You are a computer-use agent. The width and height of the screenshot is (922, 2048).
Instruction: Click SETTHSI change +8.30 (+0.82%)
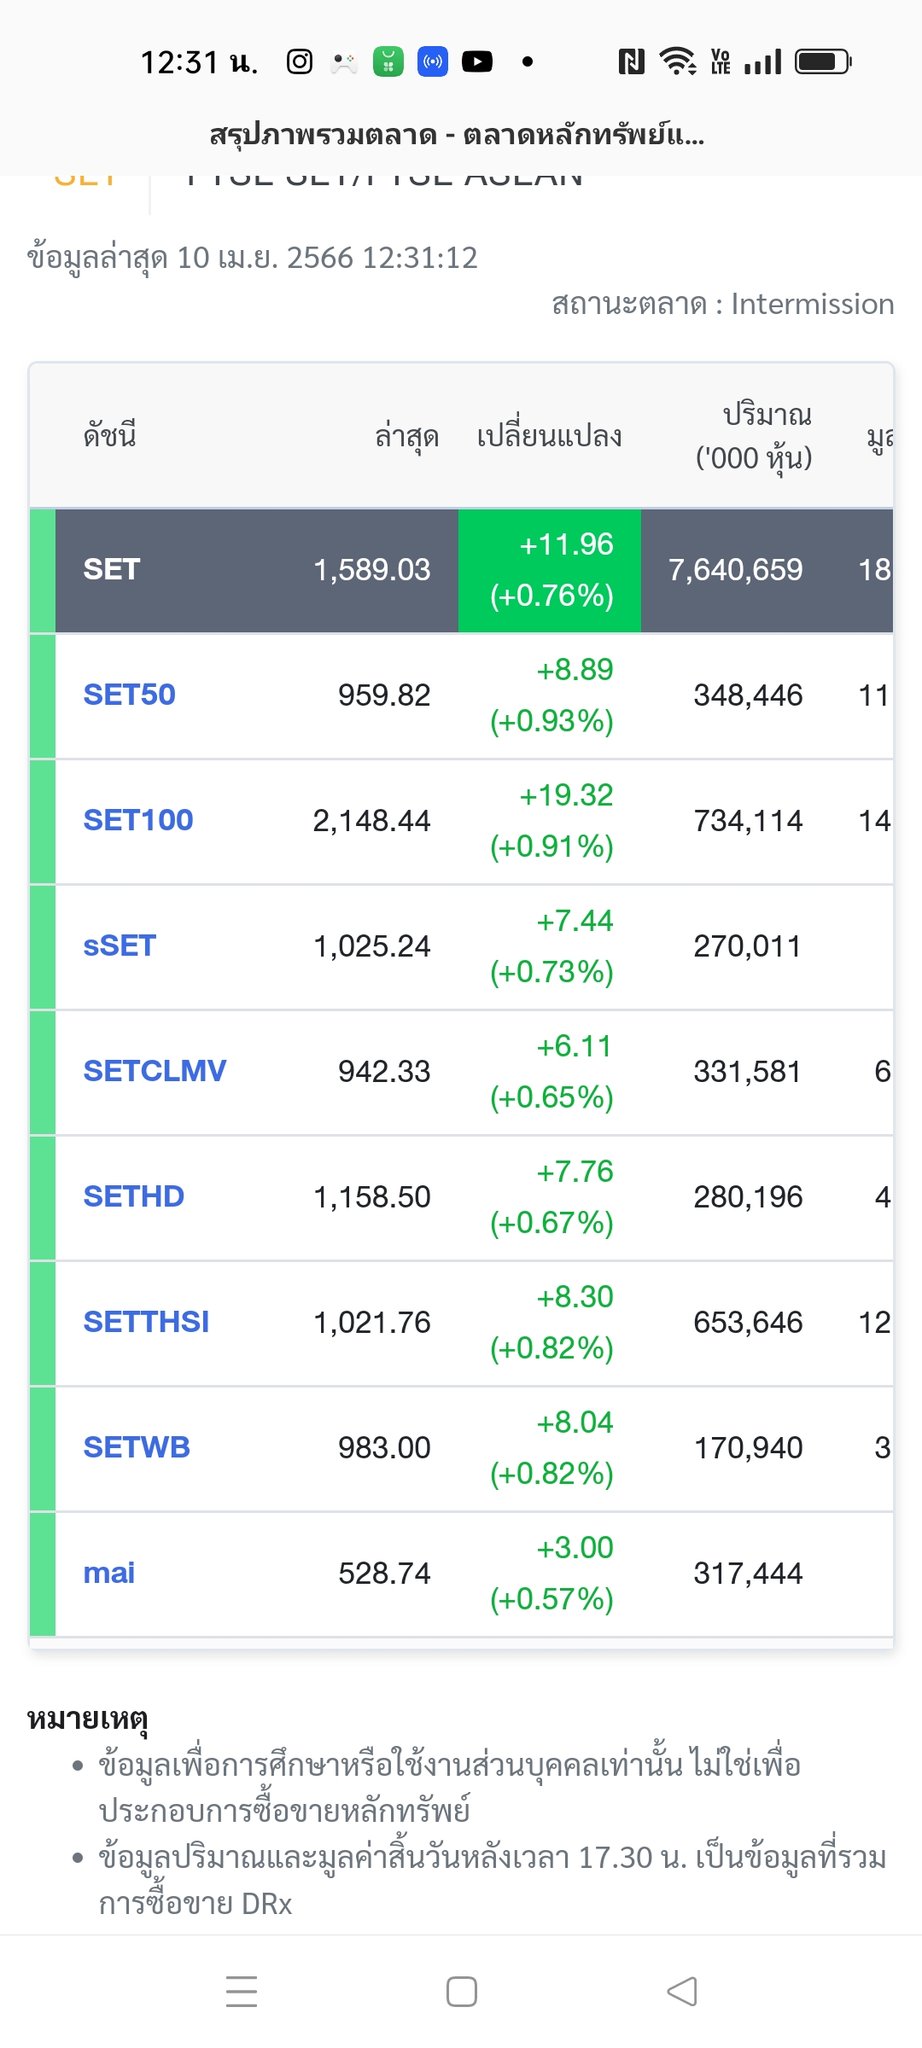[551, 1322]
